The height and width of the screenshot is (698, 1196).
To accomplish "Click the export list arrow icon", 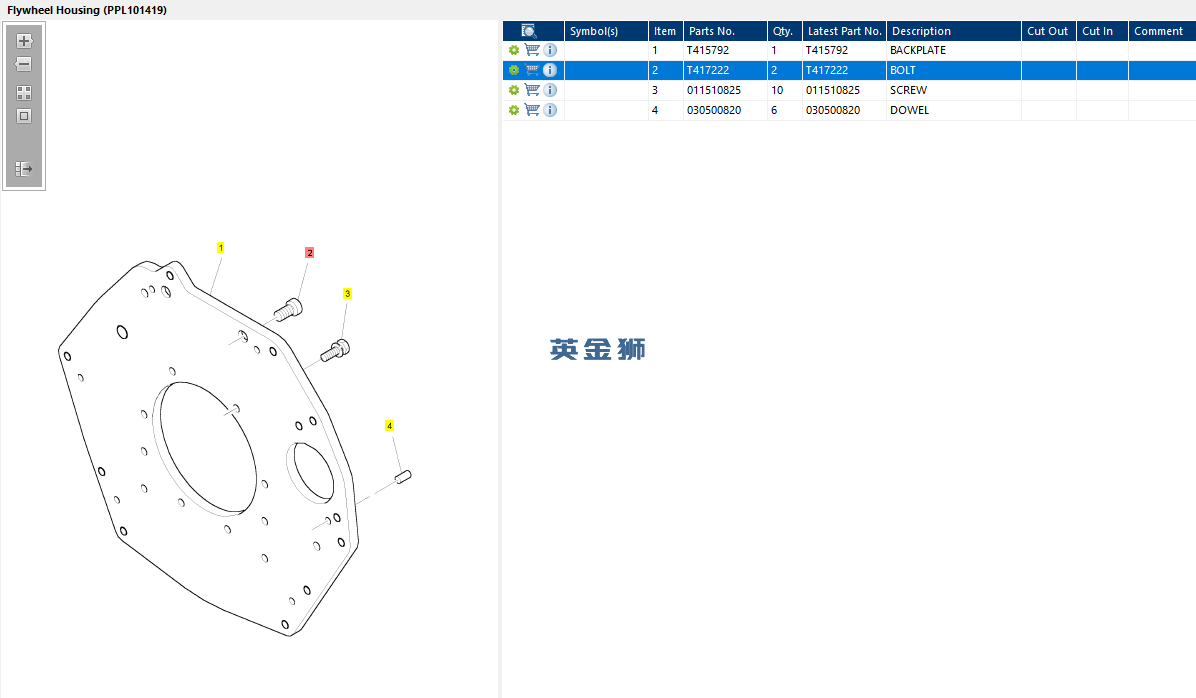I will pyautogui.click(x=24, y=169).
